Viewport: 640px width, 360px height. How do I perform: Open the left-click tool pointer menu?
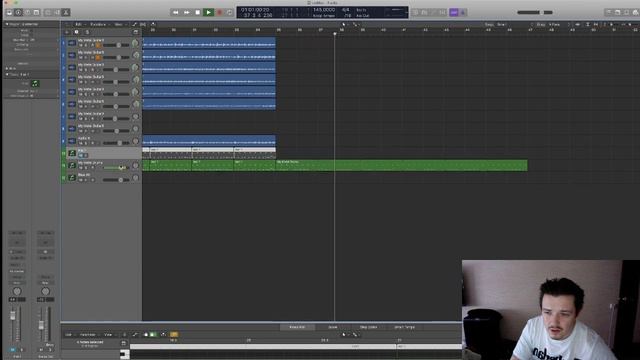click(x=344, y=24)
